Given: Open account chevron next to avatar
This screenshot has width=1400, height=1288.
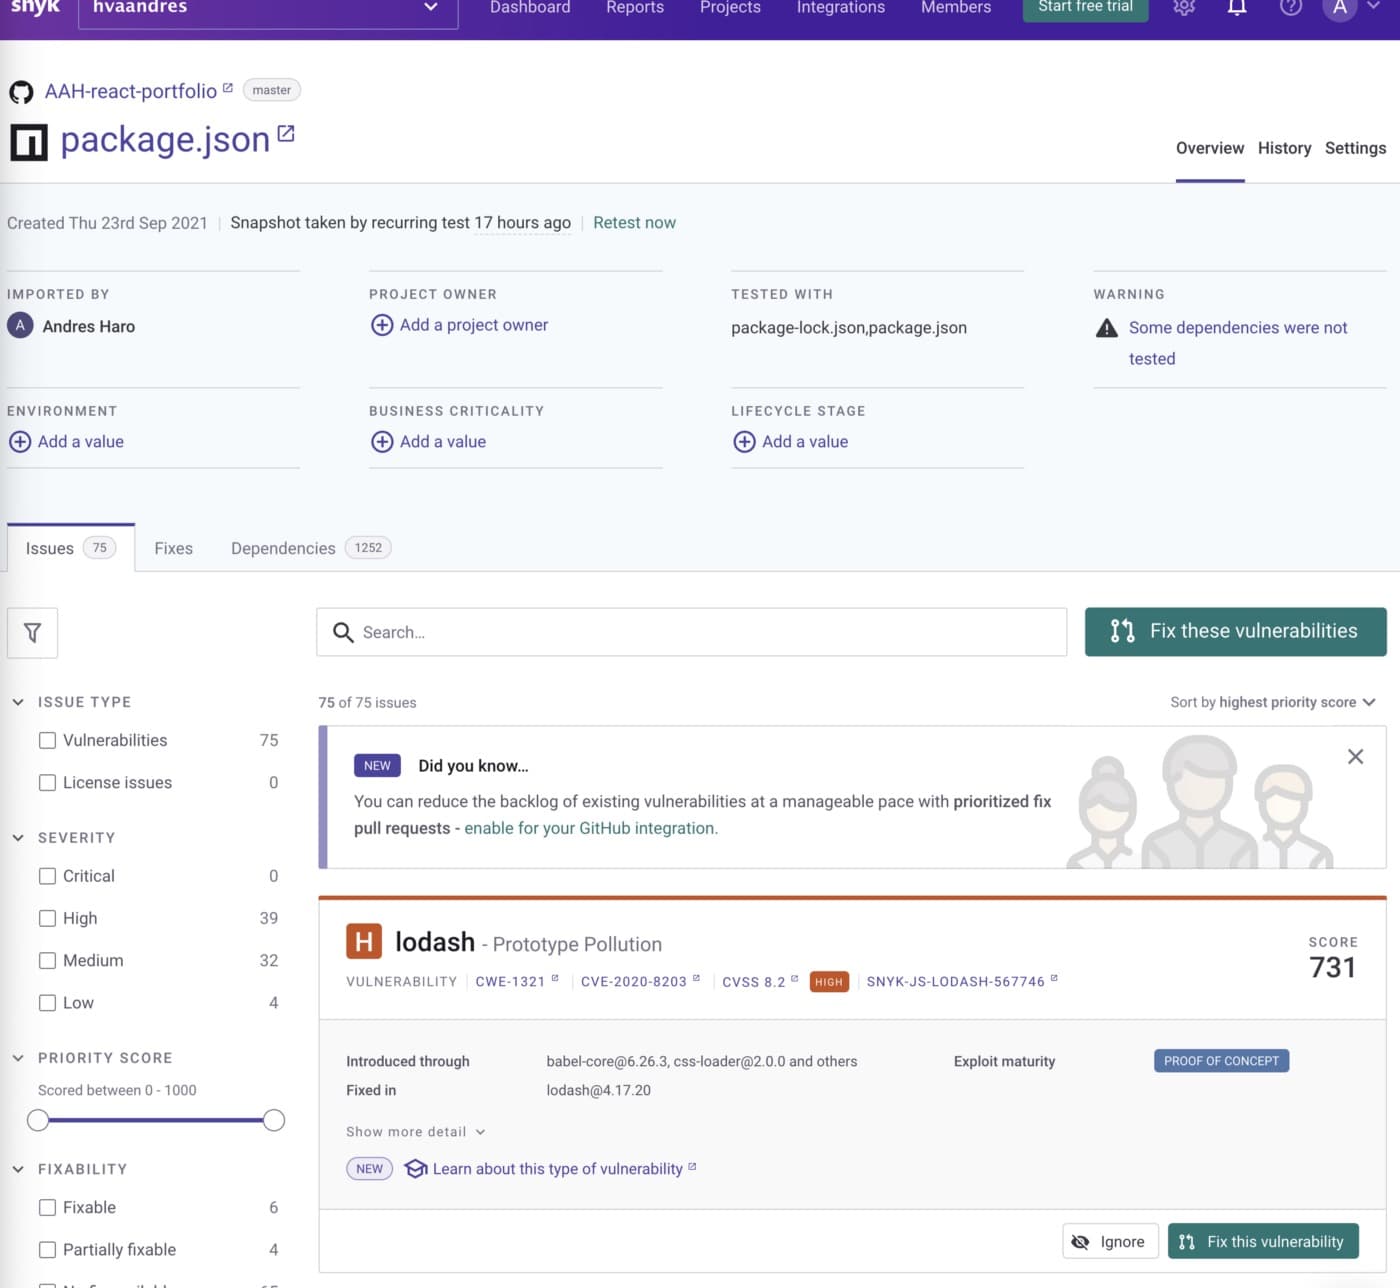Looking at the screenshot, I should click(x=1374, y=6).
